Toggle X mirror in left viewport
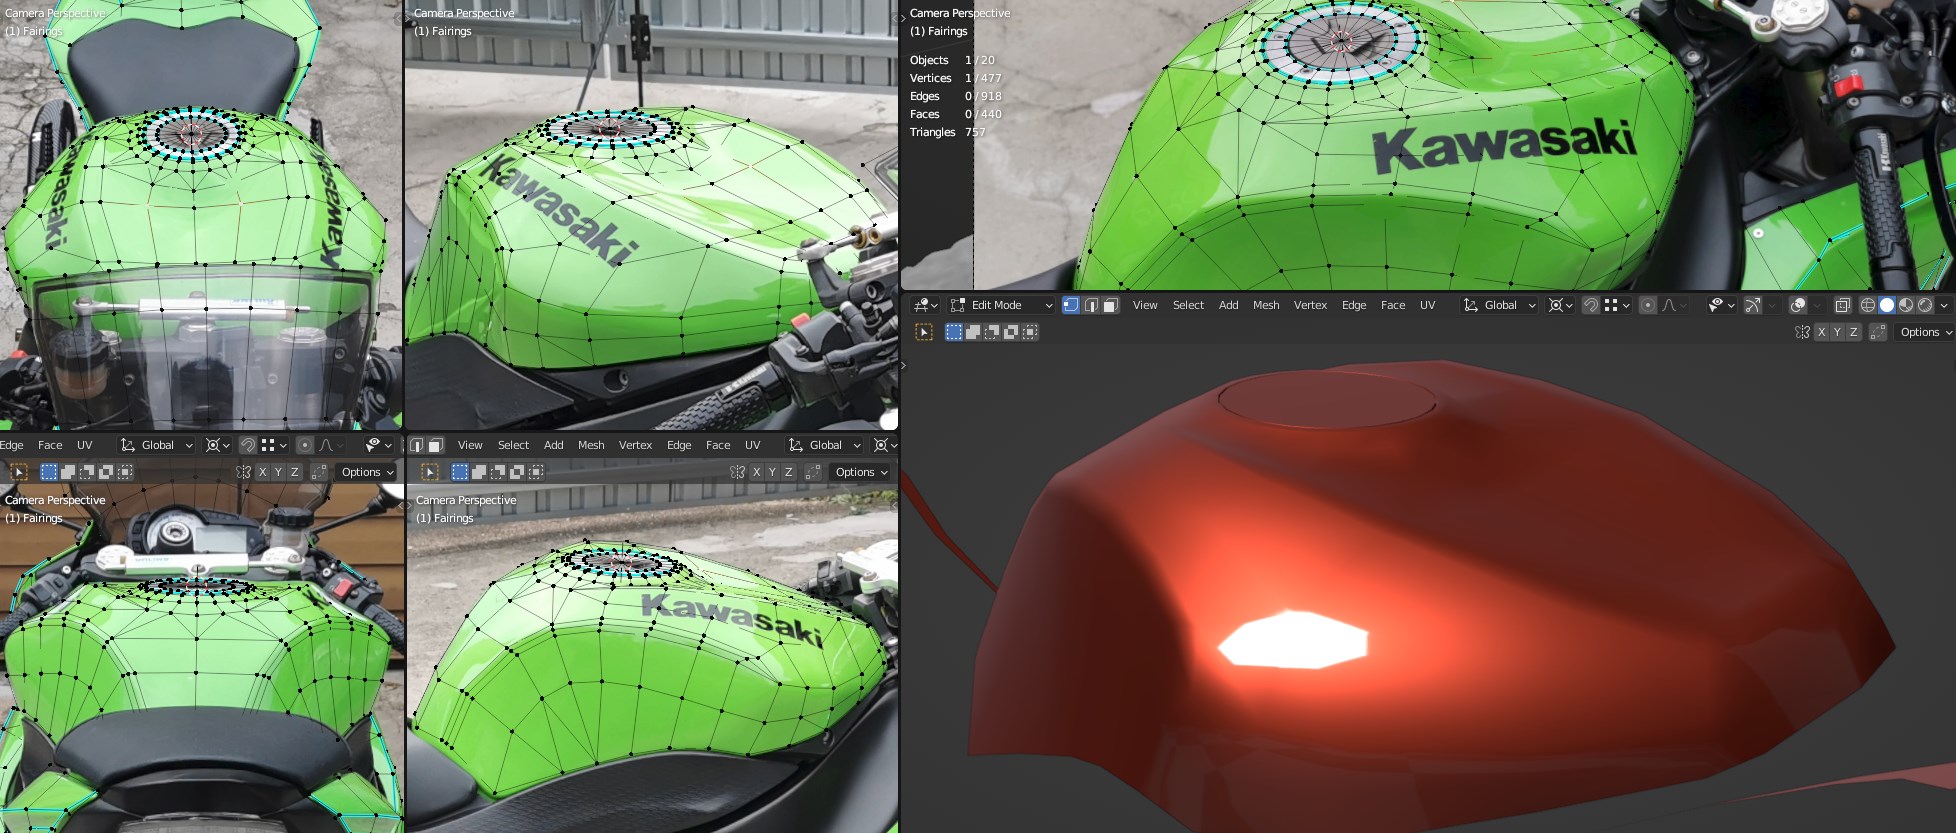The width and height of the screenshot is (1956, 833). (262, 472)
